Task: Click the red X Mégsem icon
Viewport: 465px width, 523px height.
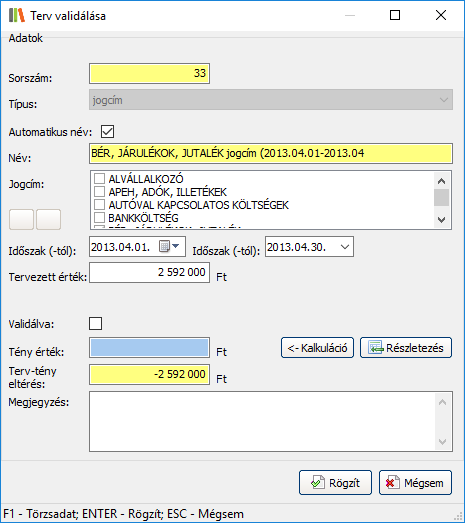Action: (393, 483)
